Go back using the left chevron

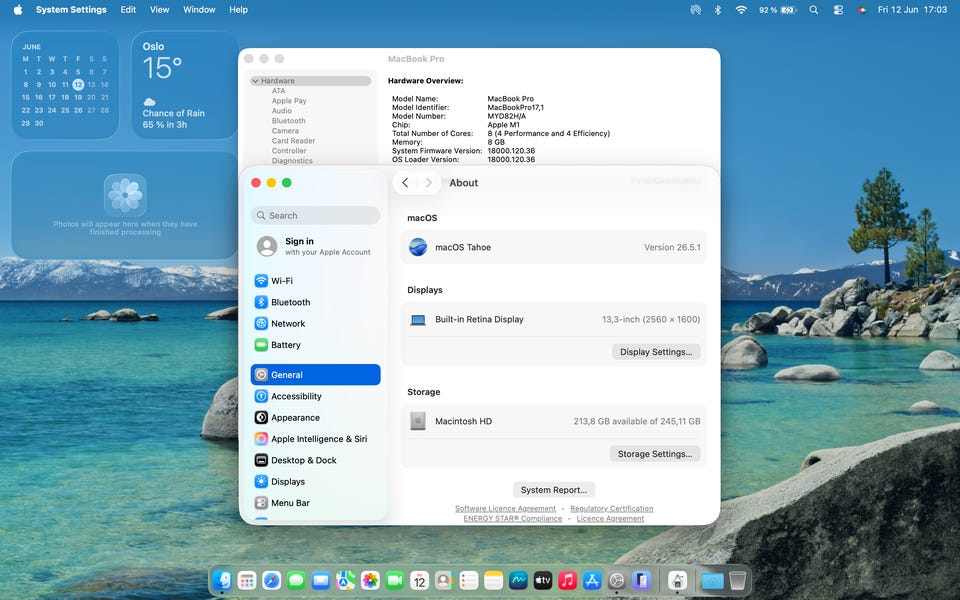point(405,182)
